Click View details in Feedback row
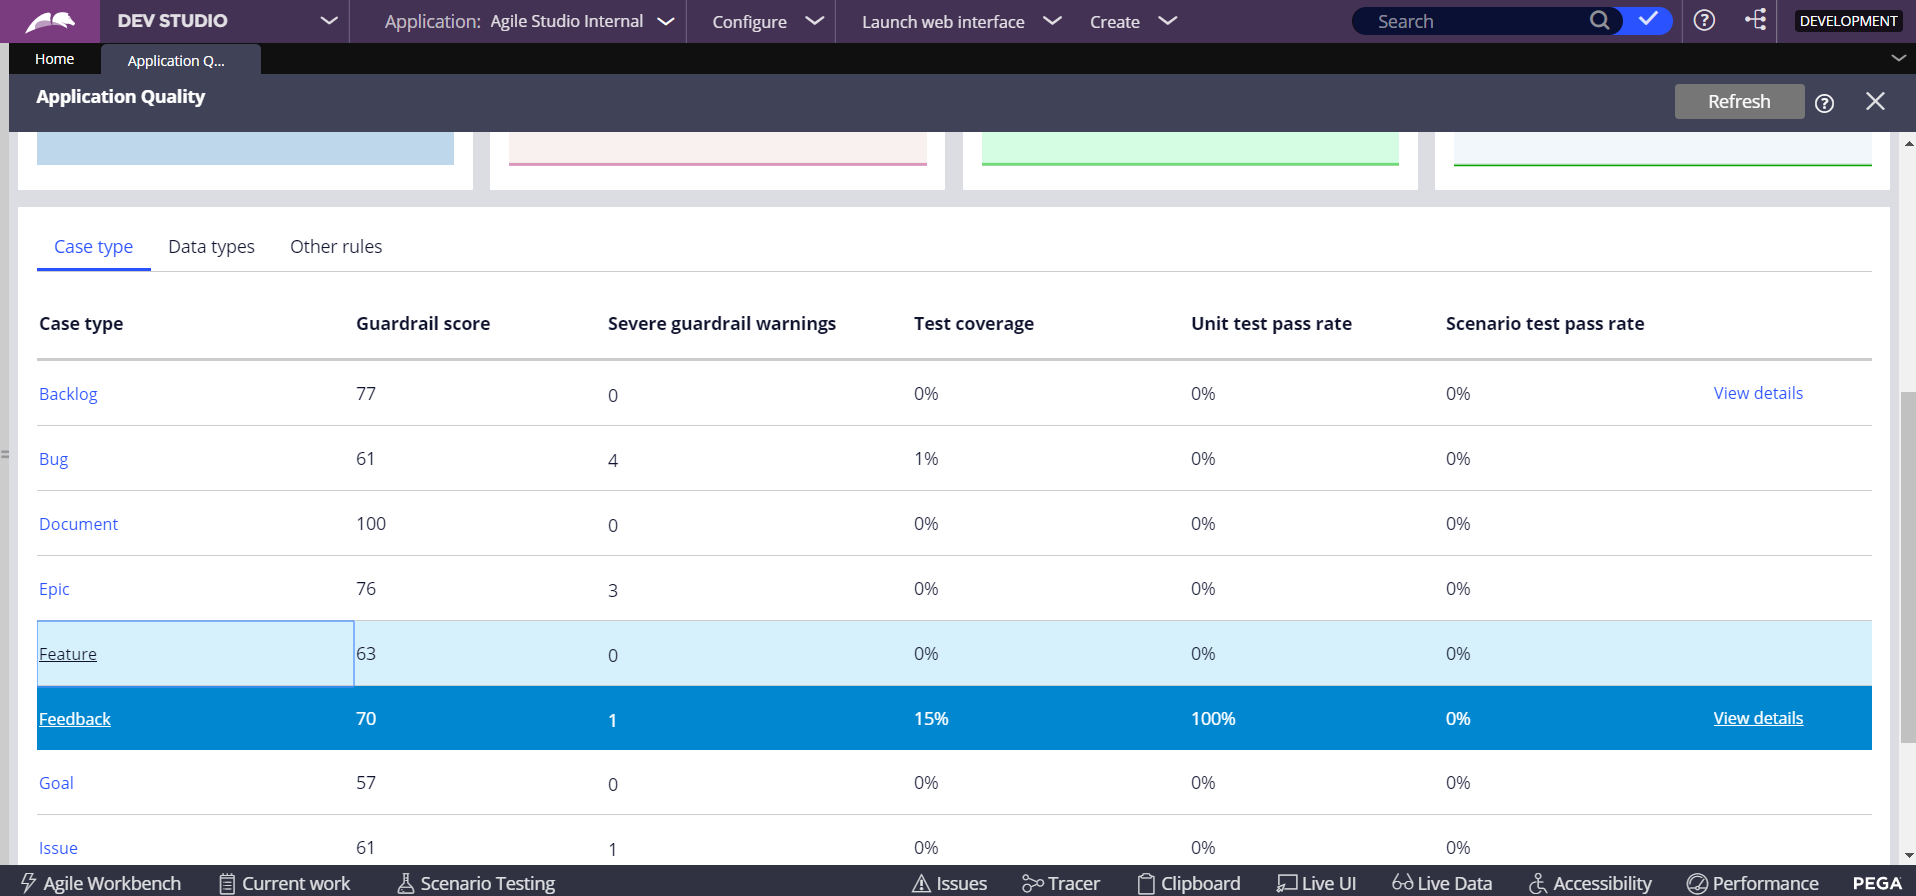1916x896 pixels. (x=1758, y=718)
